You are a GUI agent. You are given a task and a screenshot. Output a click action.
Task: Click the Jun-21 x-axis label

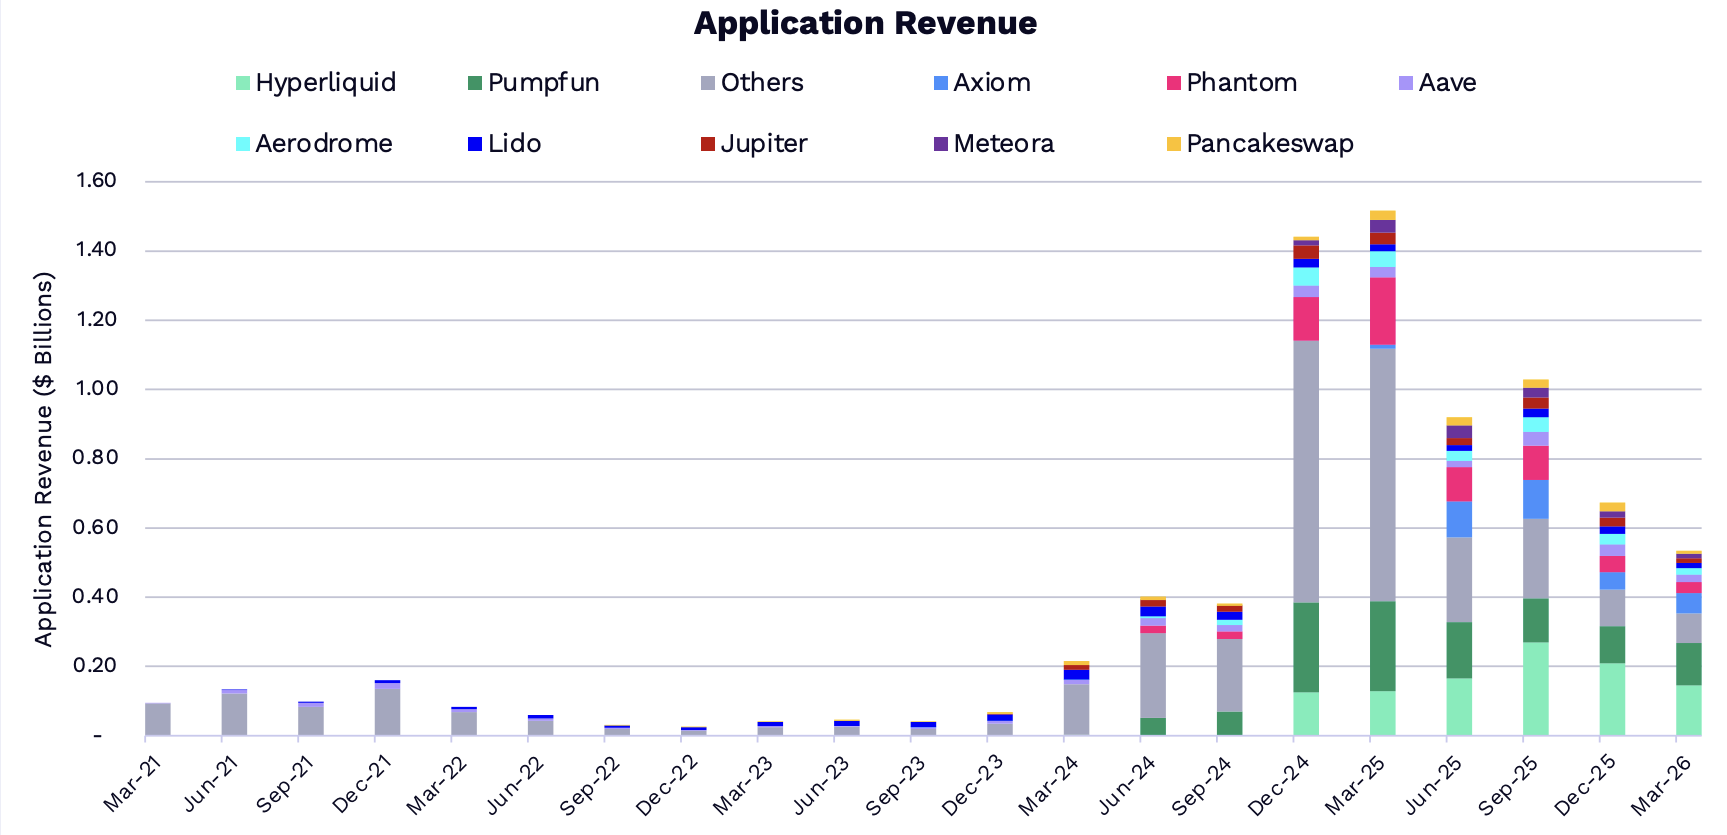pyautogui.click(x=210, y=783)
